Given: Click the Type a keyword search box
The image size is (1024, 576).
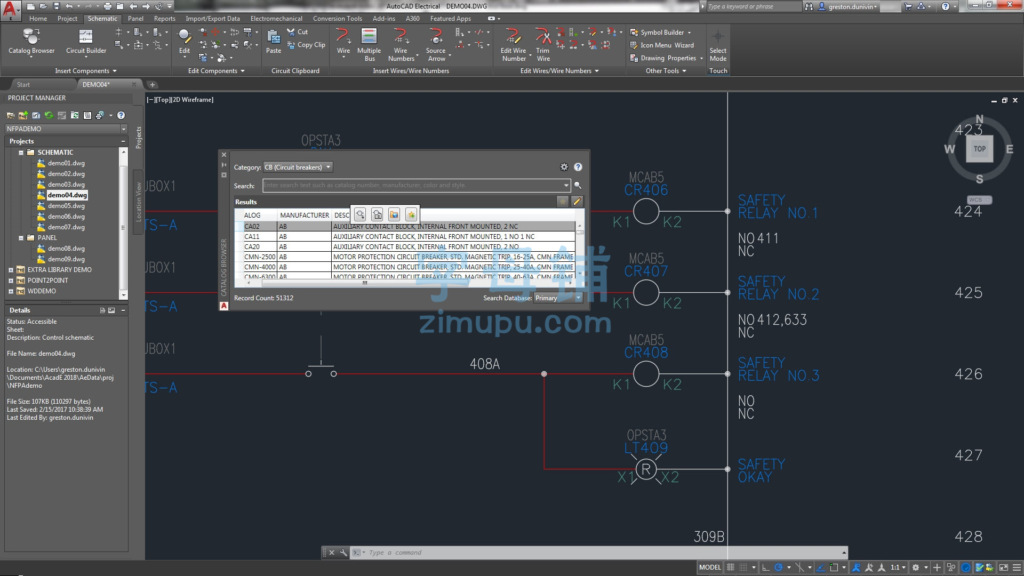Looking at the screenshot, I should tap(753, 7).
